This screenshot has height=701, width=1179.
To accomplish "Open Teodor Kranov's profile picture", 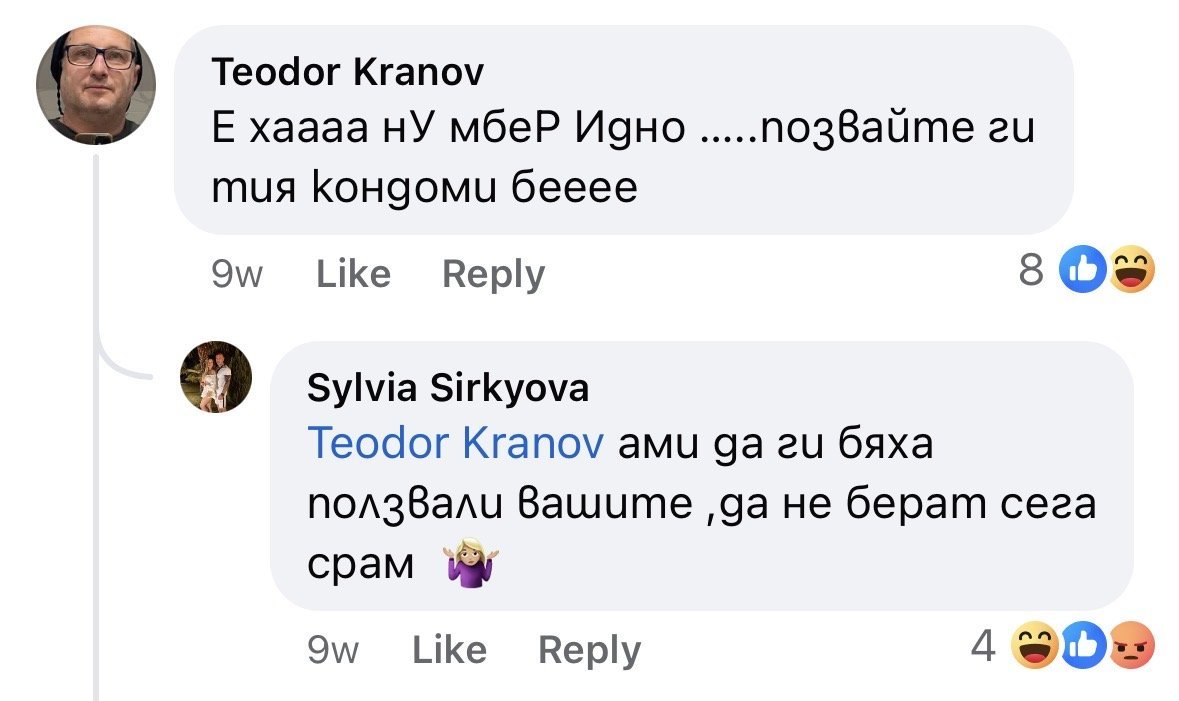I will [x=96, y=85].
